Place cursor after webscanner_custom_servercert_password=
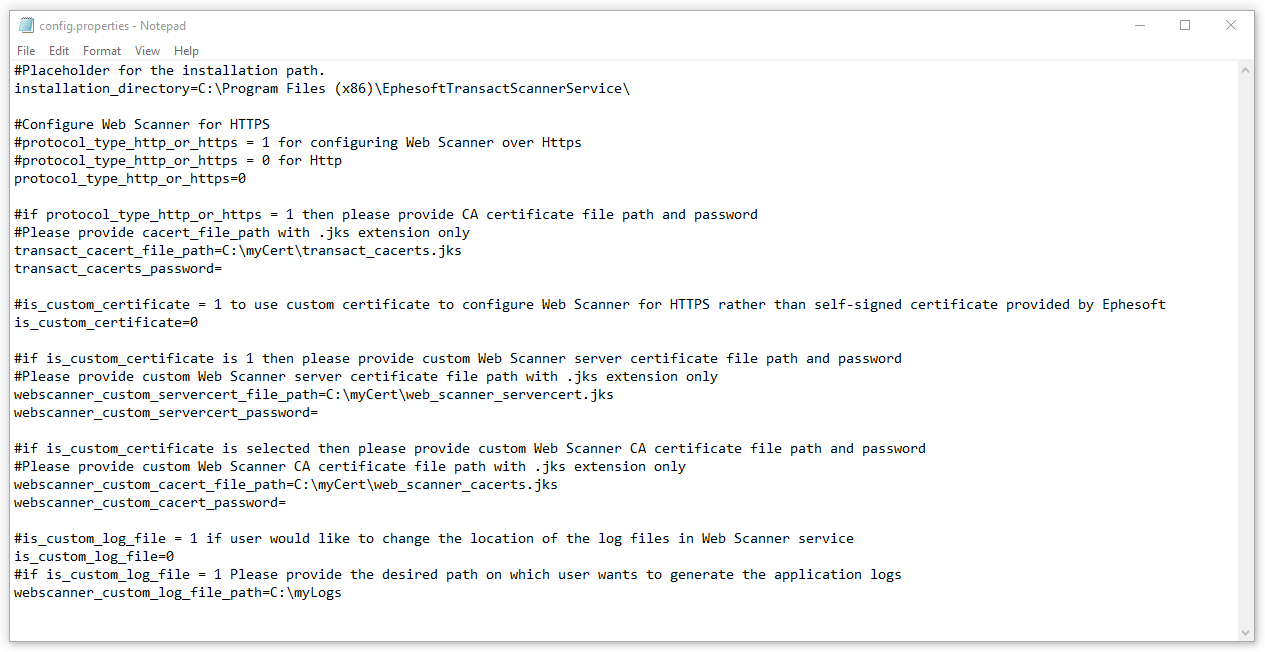This screenshot has width=1265, height=652. click(x=319, y=413)
